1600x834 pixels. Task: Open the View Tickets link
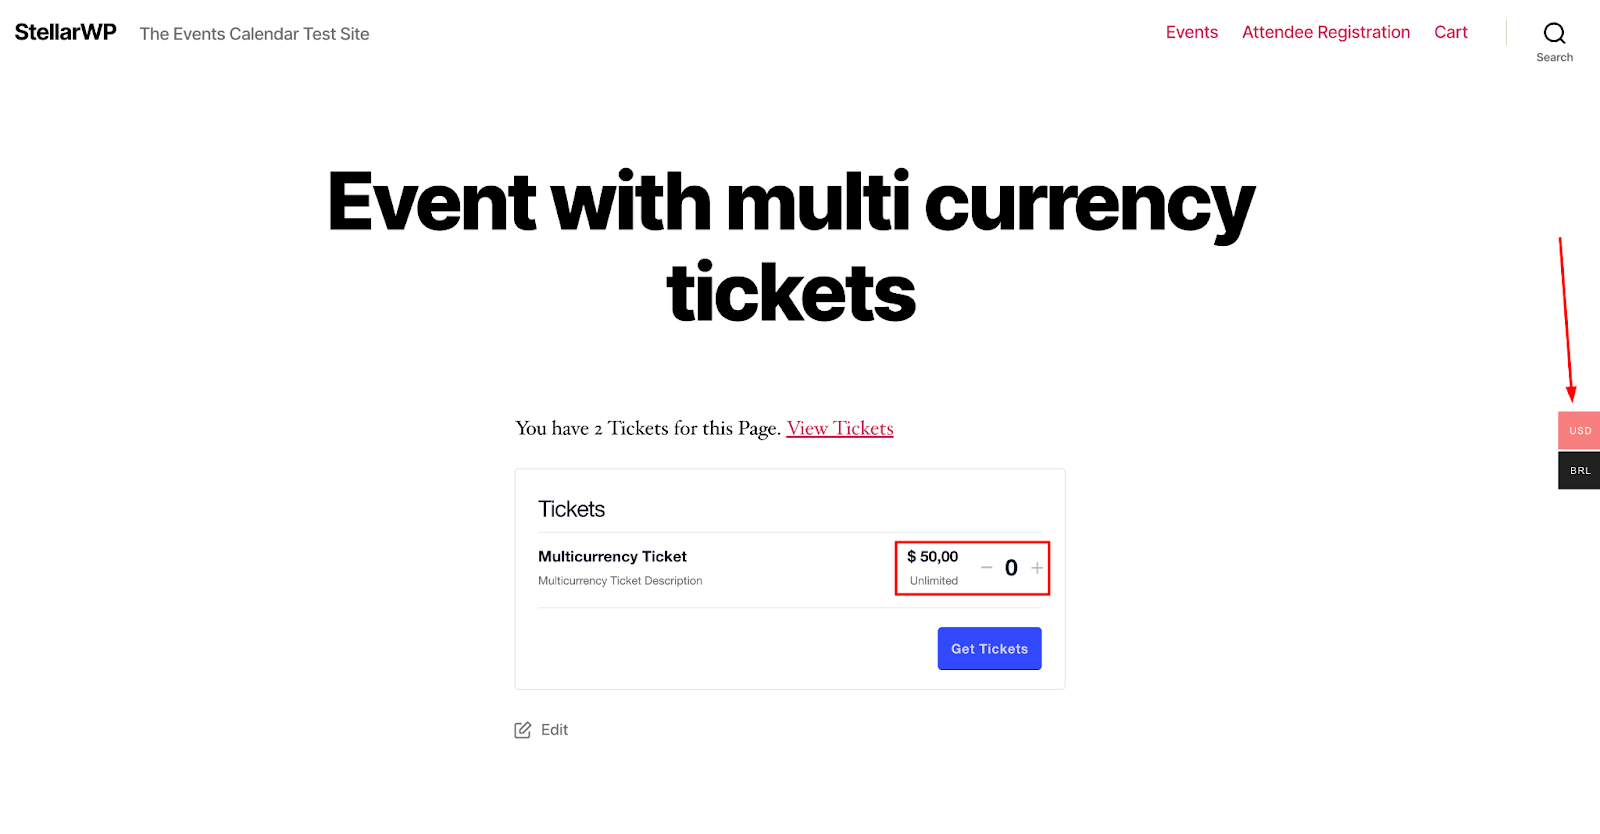point(839,428)
